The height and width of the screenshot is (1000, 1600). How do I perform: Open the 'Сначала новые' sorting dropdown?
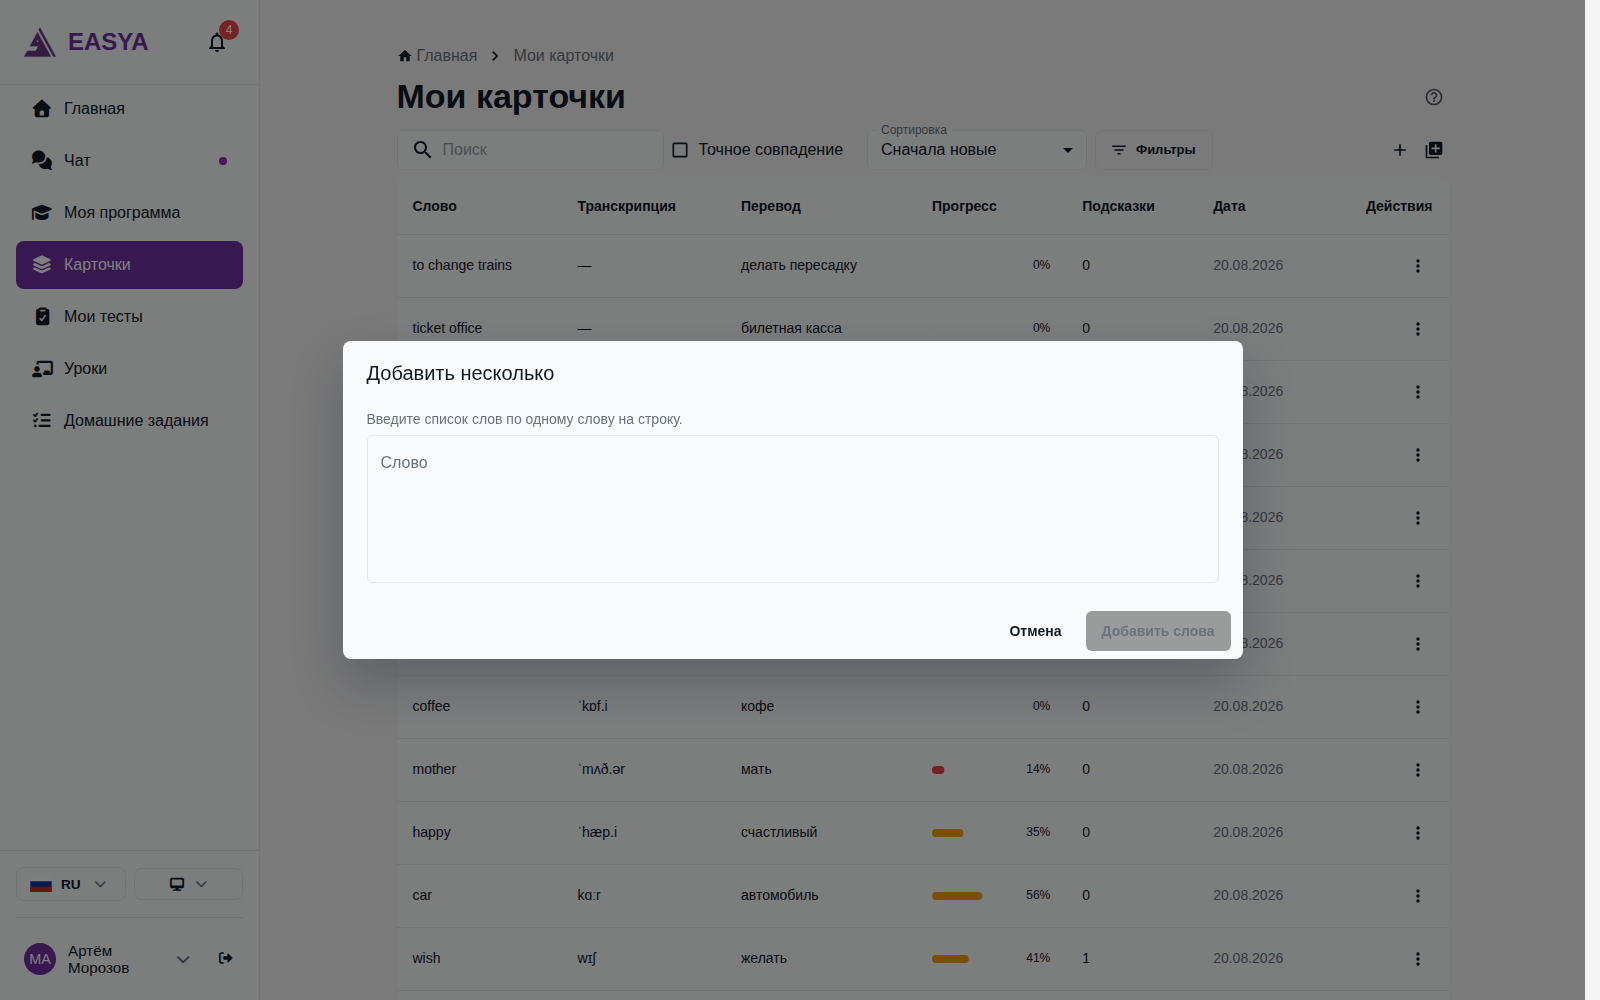(977, 150)
